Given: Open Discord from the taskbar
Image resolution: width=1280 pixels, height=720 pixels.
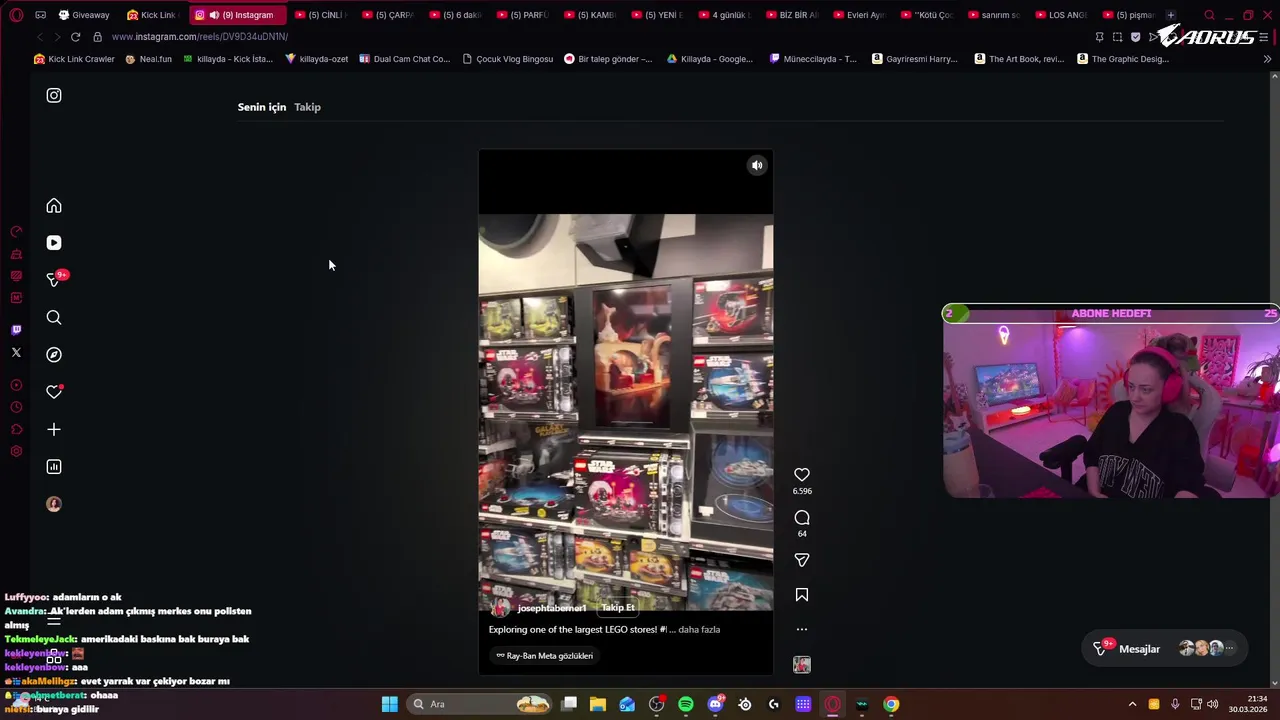Looking at the screenshot, I should click(x=715, y=704).
